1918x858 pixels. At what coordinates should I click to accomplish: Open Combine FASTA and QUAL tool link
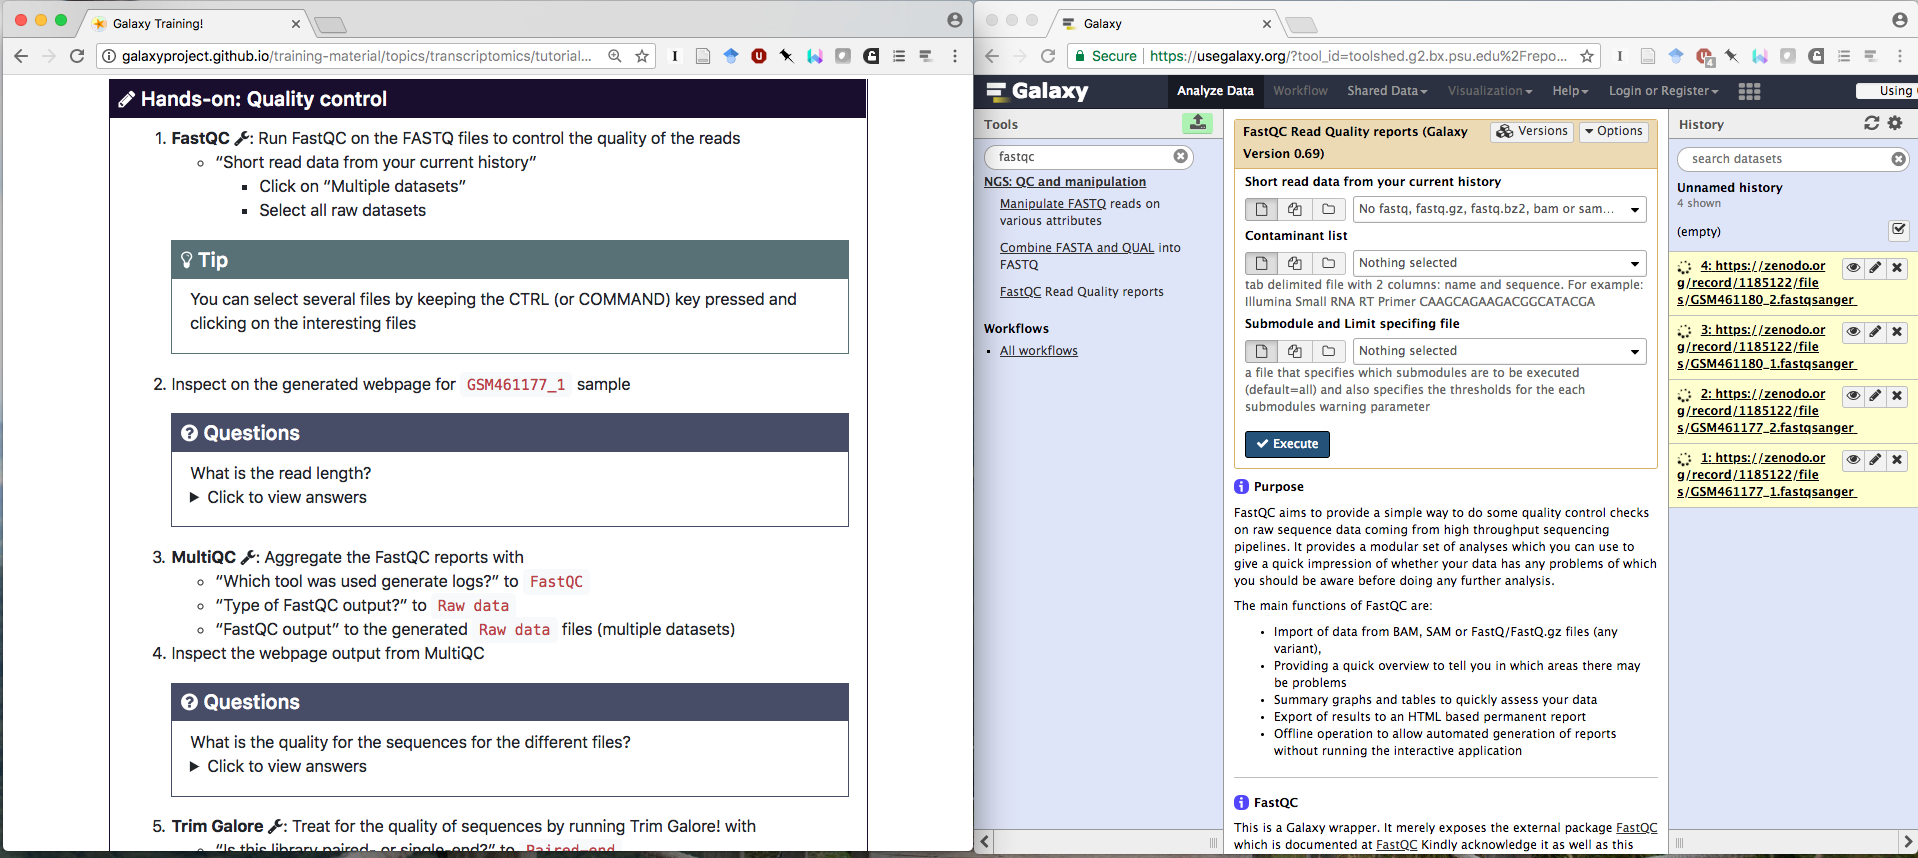click(1077, 248)
